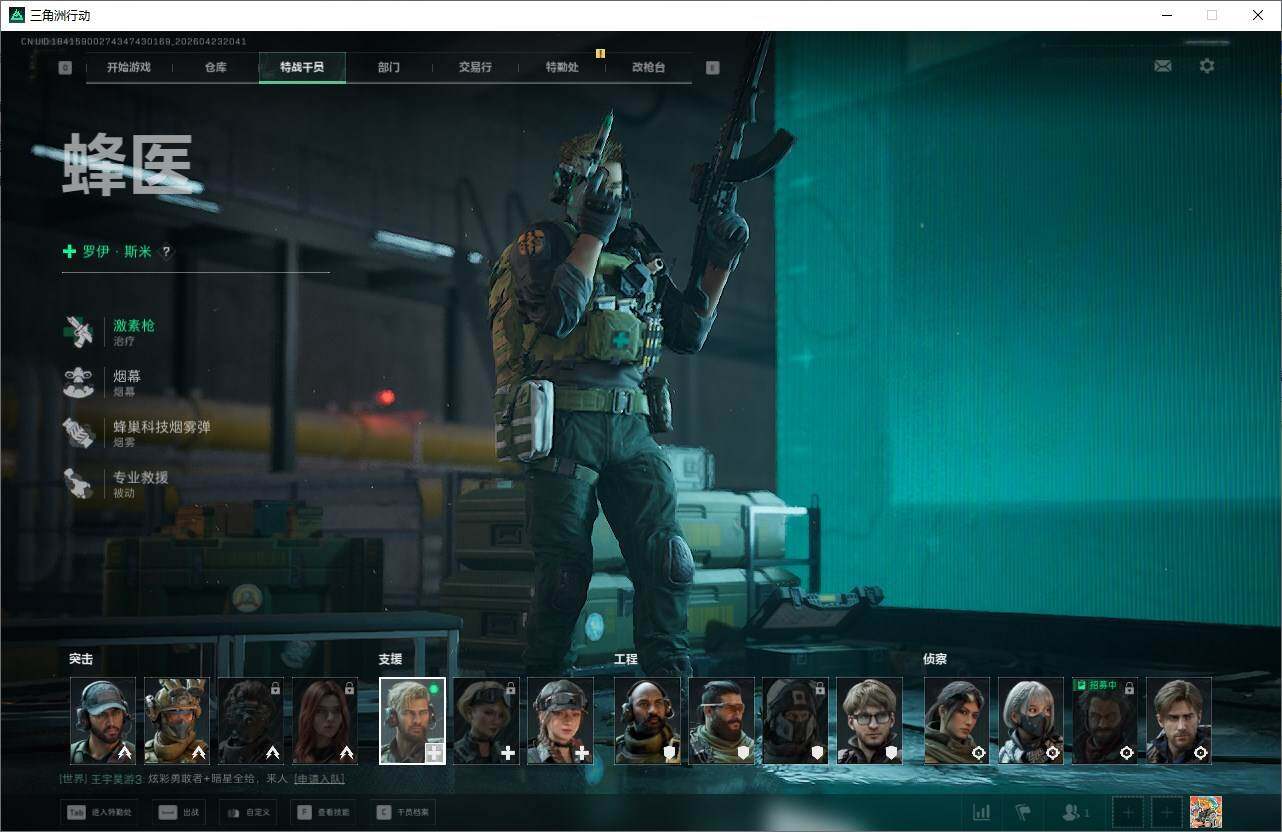Switch to the 交易行 tab

(475, 67)
